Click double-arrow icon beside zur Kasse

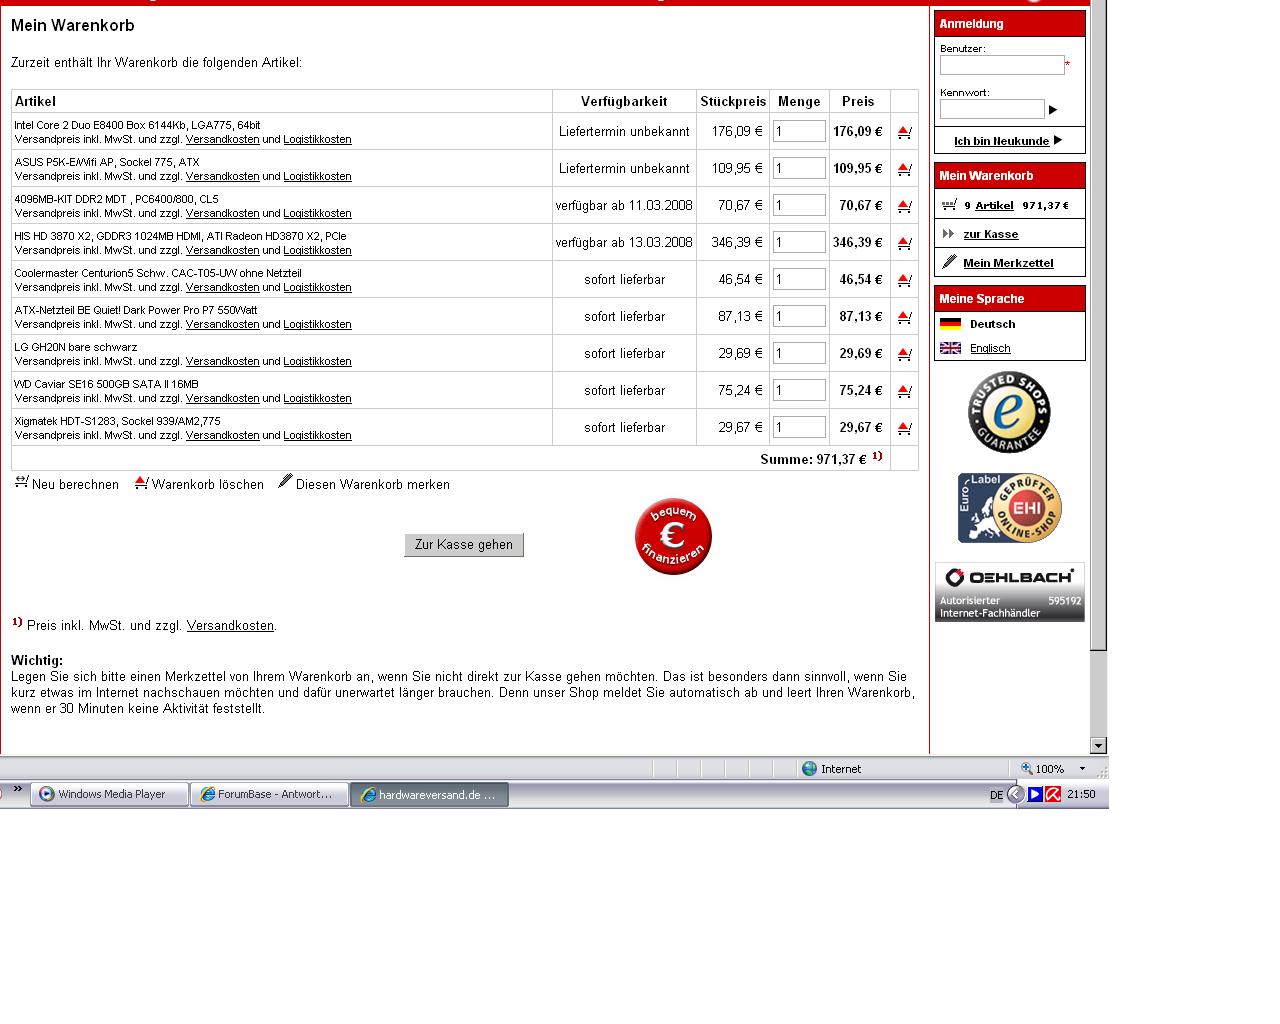[x=948, y=234]
